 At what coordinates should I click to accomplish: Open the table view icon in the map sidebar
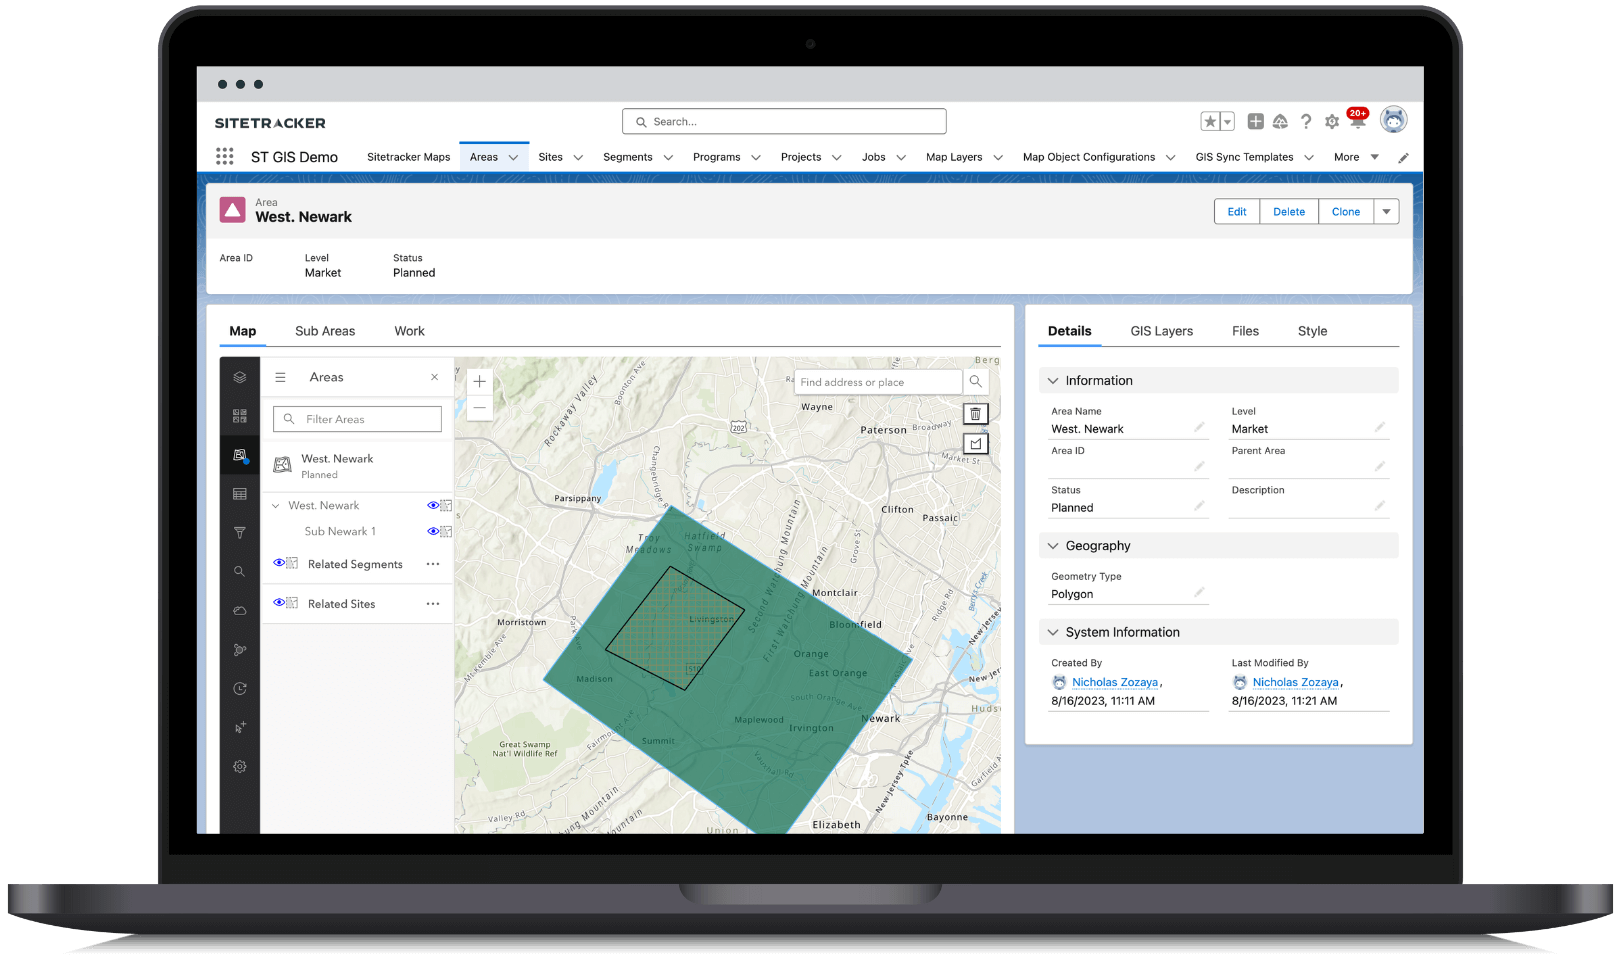point(240,495)
